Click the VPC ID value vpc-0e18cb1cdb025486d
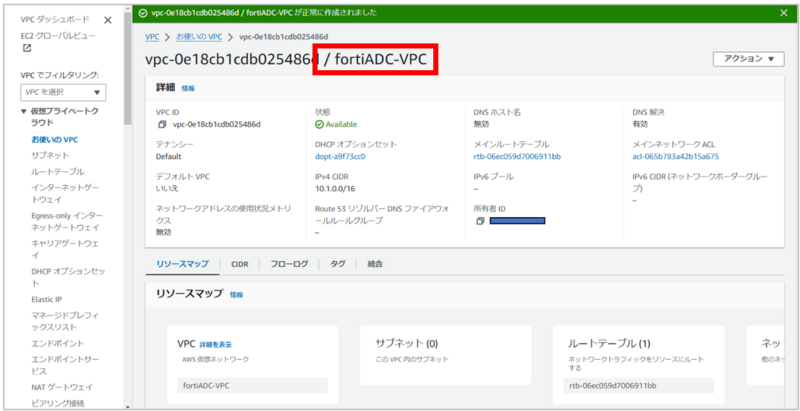The image size is (800, 411). pos(217,124)
